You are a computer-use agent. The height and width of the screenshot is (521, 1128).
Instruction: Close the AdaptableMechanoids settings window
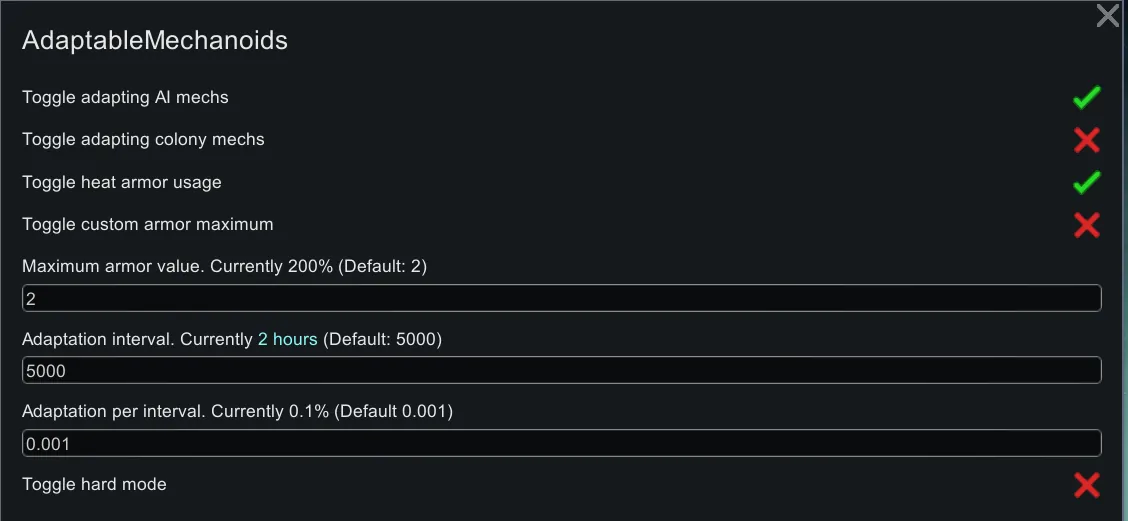pos(1107,16)
